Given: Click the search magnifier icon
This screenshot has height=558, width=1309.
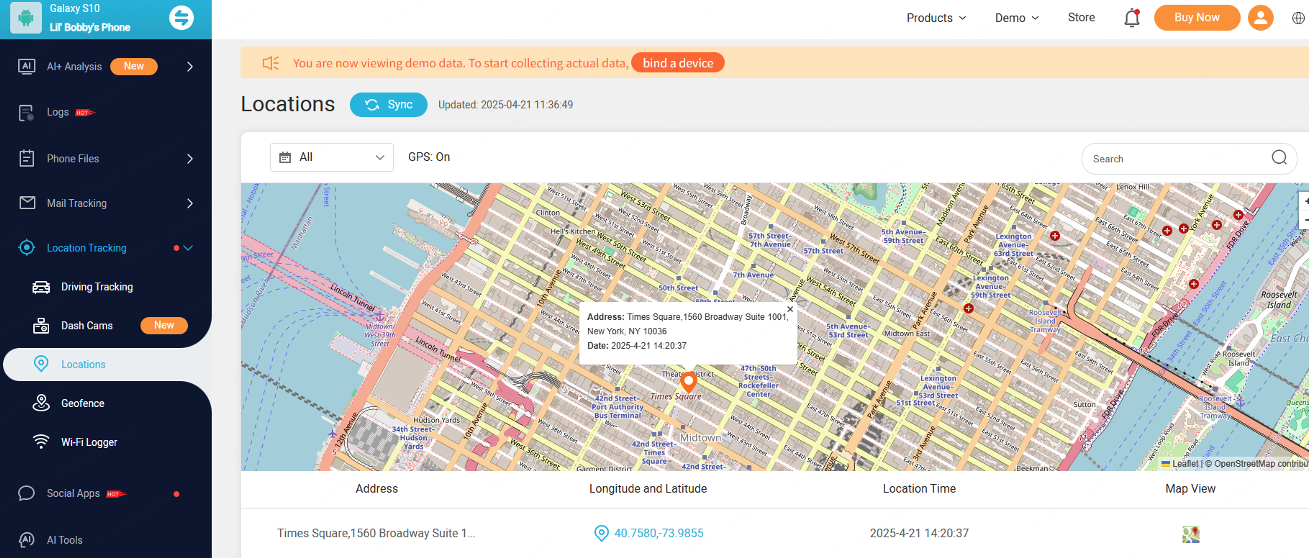Looking at the screenshot, I should coord(1279,157).
